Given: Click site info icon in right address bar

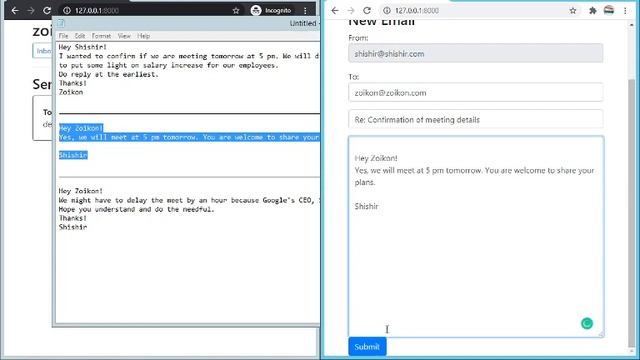Looking at the screenshot, I should click(x=387, y=11).
